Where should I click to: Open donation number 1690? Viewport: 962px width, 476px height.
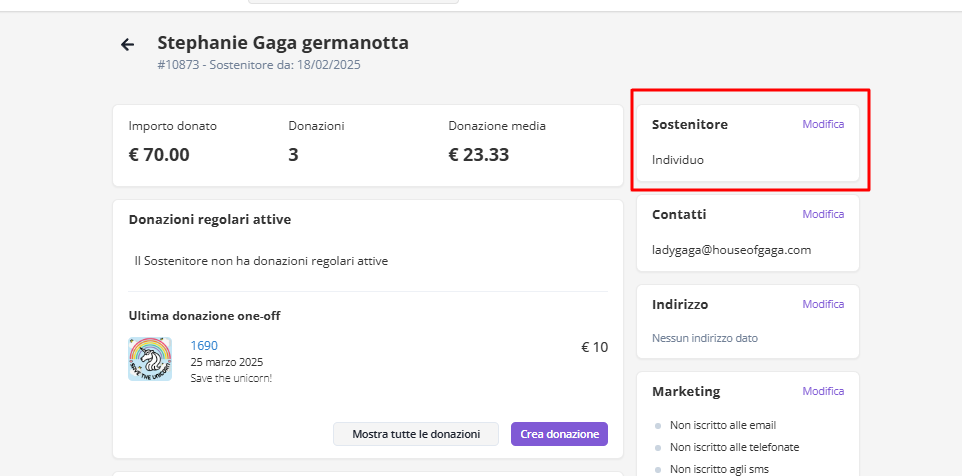pos(204,345)
